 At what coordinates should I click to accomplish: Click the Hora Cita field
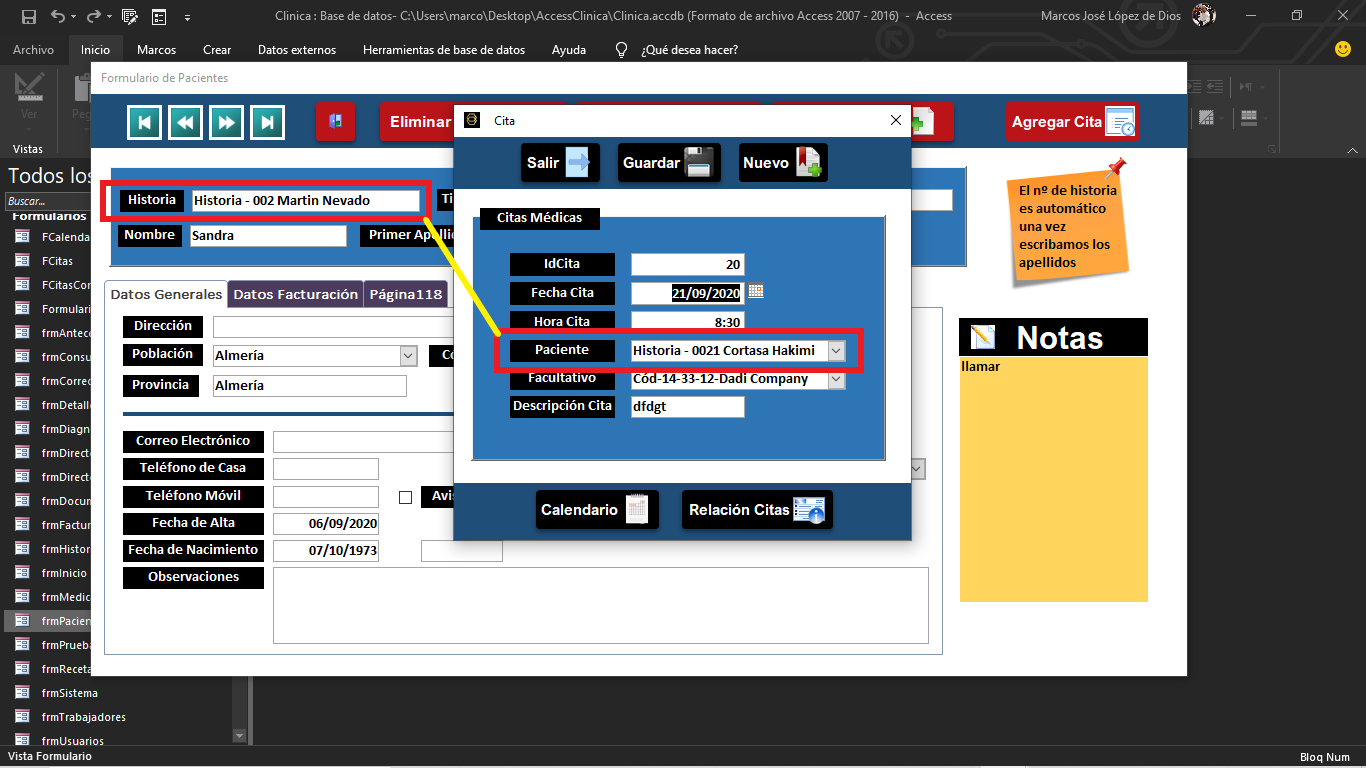[687, 322]
